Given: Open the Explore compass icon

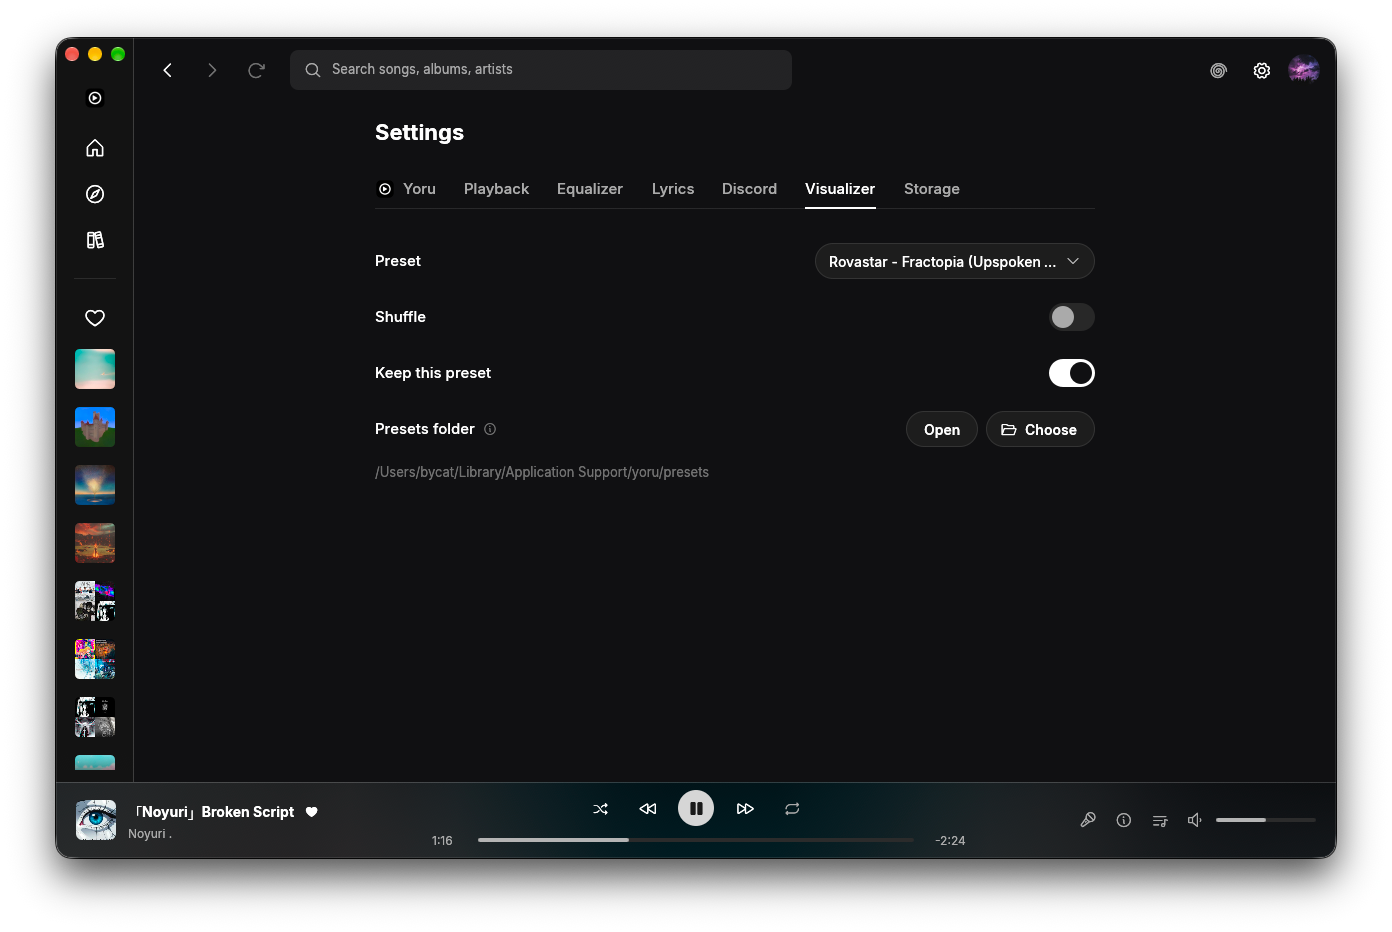Looking at the screenshot, I should point(95,194).
